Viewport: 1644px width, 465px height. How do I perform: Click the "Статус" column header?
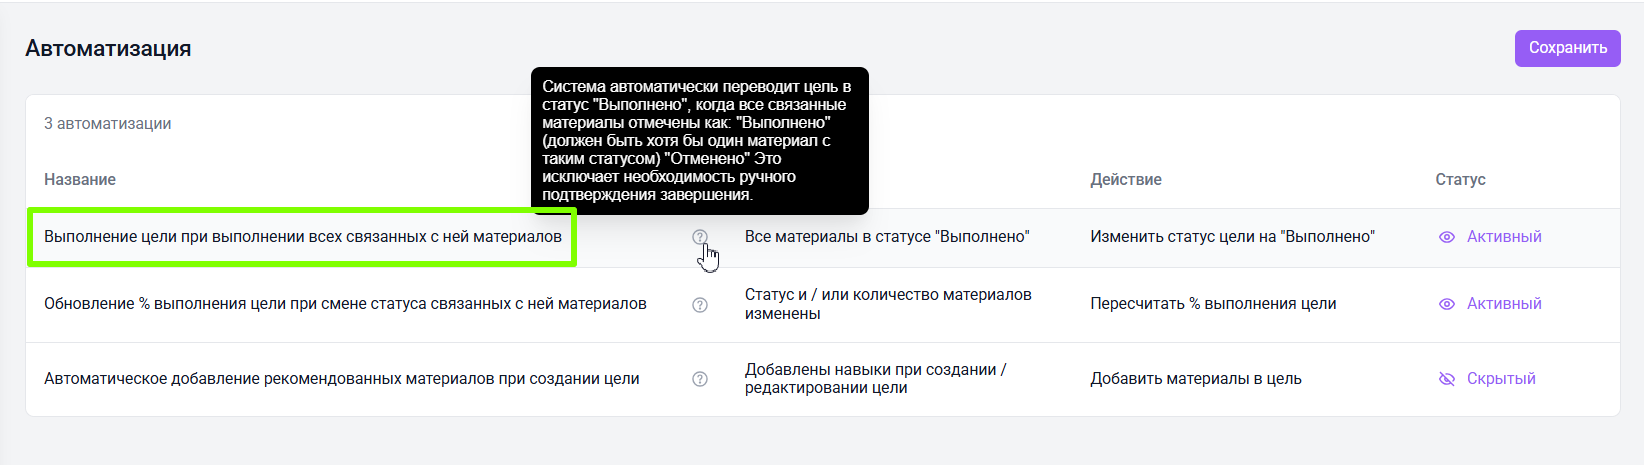(1460, 180)
